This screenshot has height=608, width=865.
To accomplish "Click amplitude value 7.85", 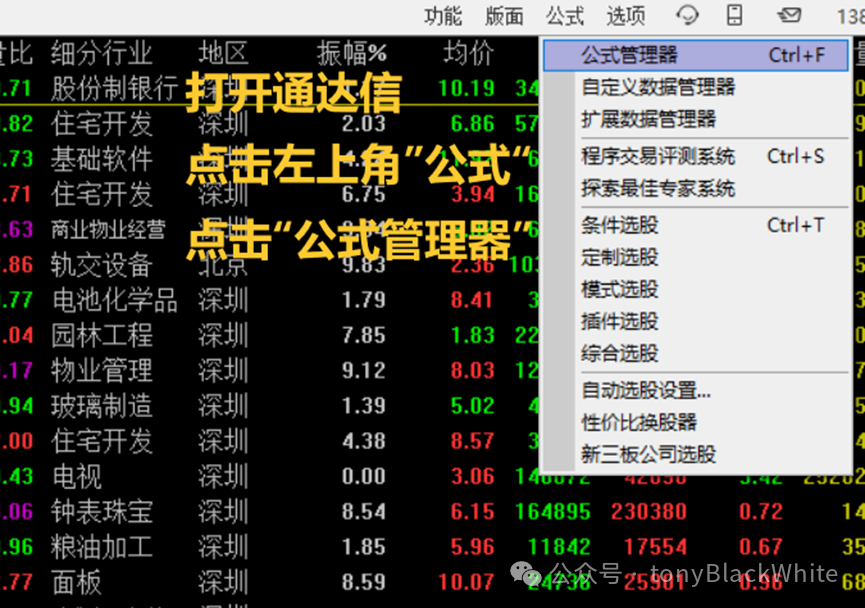I will point(364,335).
